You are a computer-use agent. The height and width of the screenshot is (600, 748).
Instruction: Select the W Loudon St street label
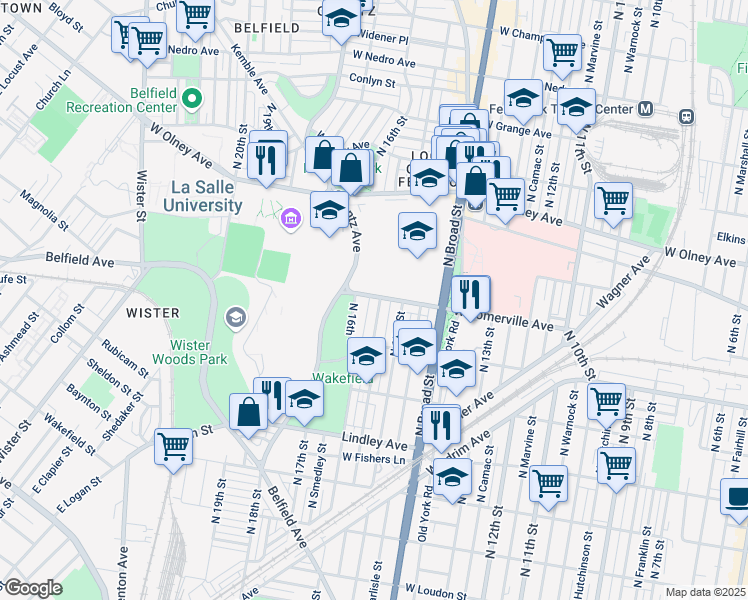[x=436, y=591]
